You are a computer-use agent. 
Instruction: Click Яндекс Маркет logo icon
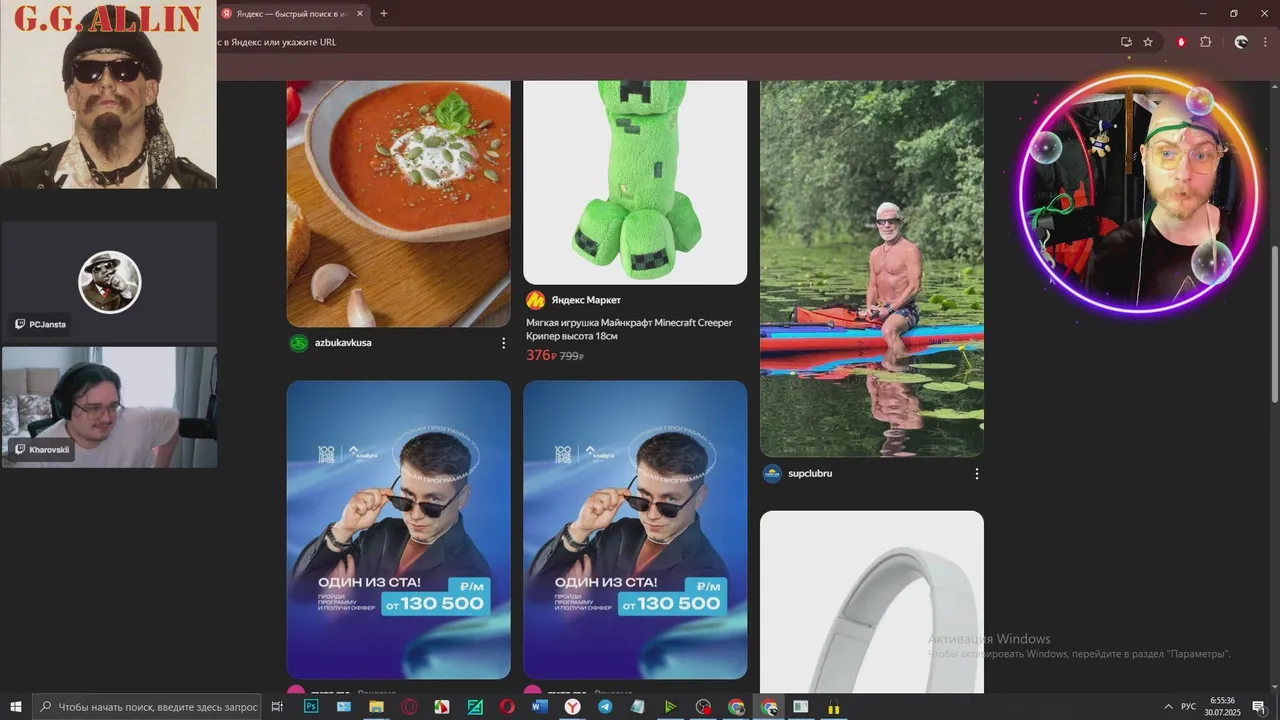(535, 300)
